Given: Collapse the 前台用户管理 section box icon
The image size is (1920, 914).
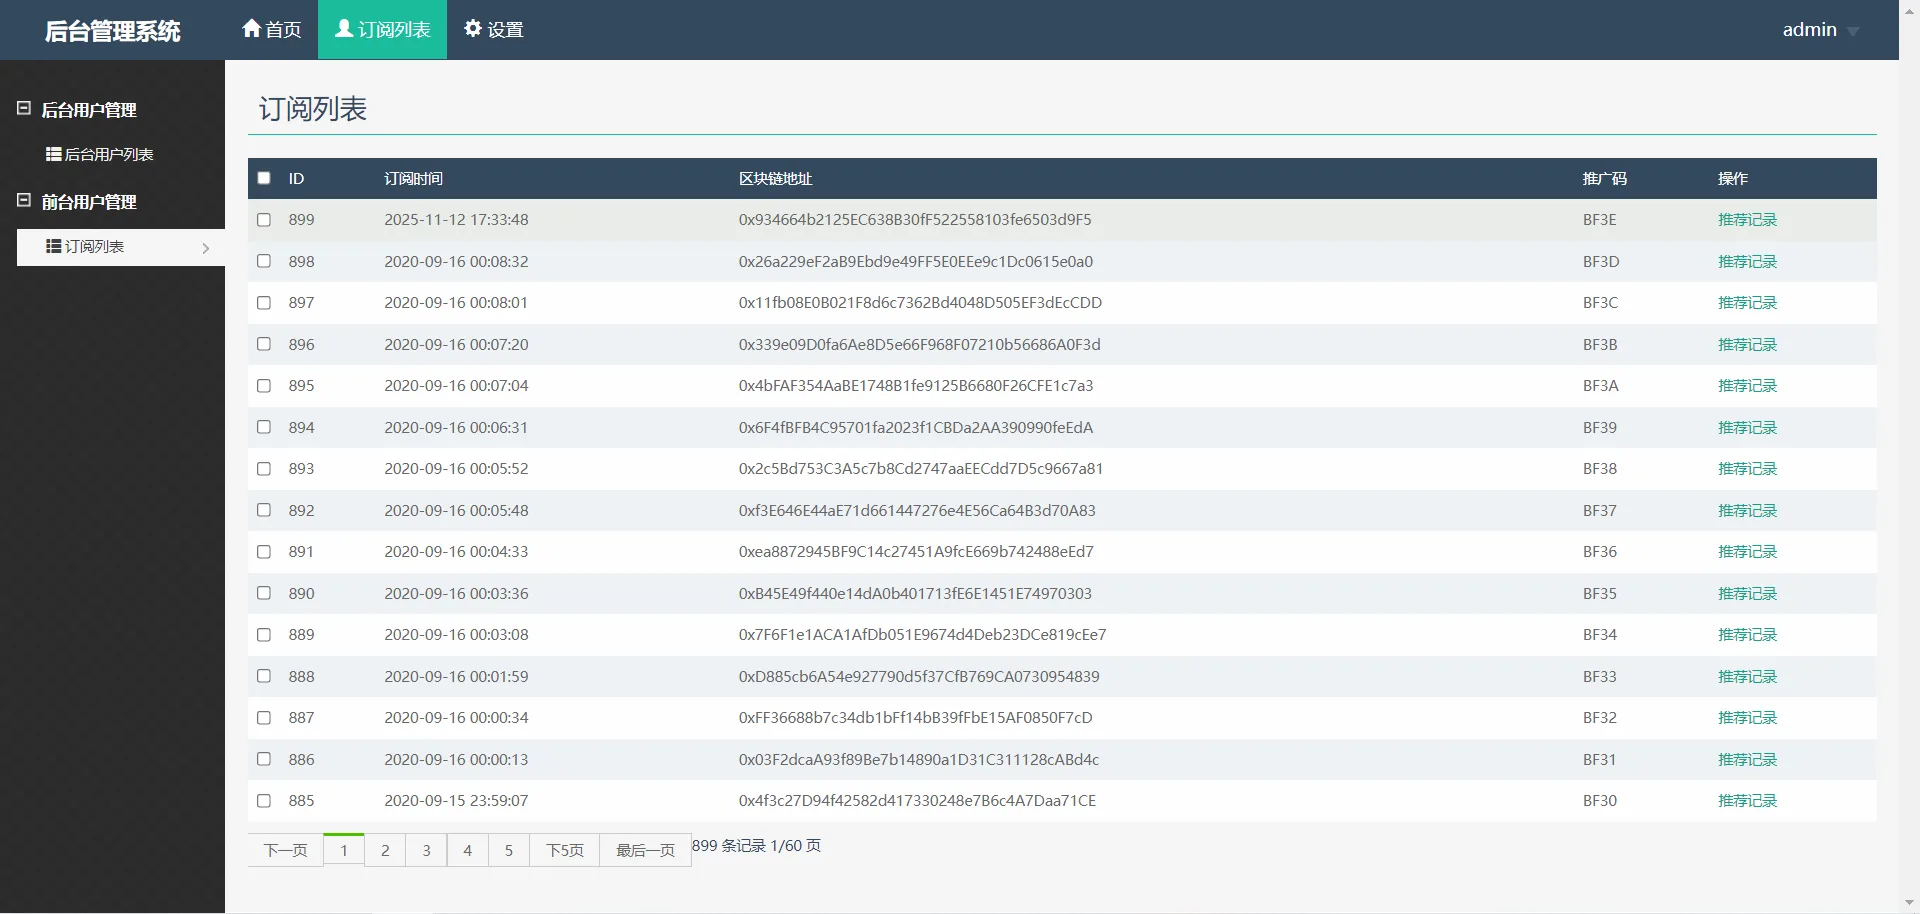Looking at the screenshot, I should pos(24,200).
